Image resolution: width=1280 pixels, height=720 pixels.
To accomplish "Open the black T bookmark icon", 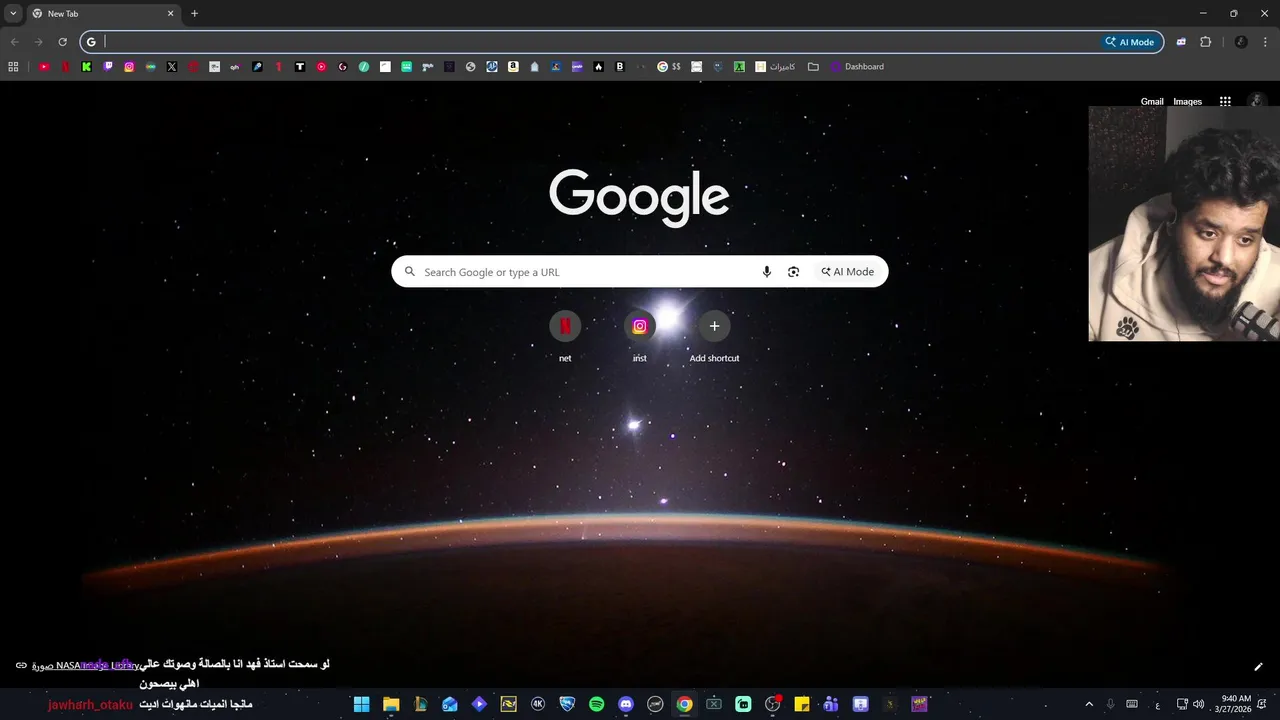I will pos(300,67).
